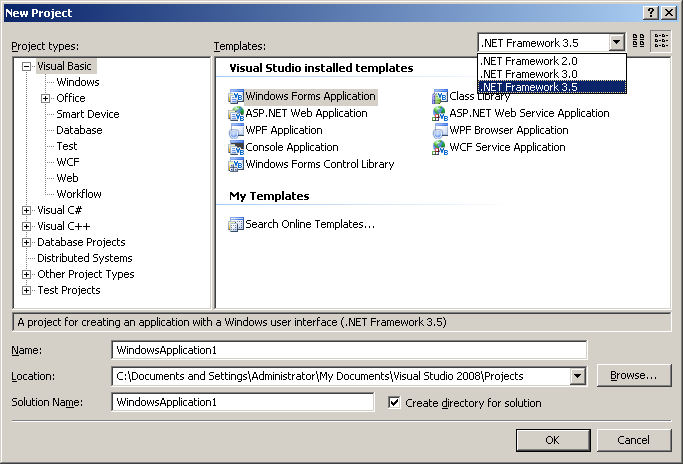Pick the WPF Application template icon
The height and width of the screenshot is (464, 683).
tap(236, 130)
